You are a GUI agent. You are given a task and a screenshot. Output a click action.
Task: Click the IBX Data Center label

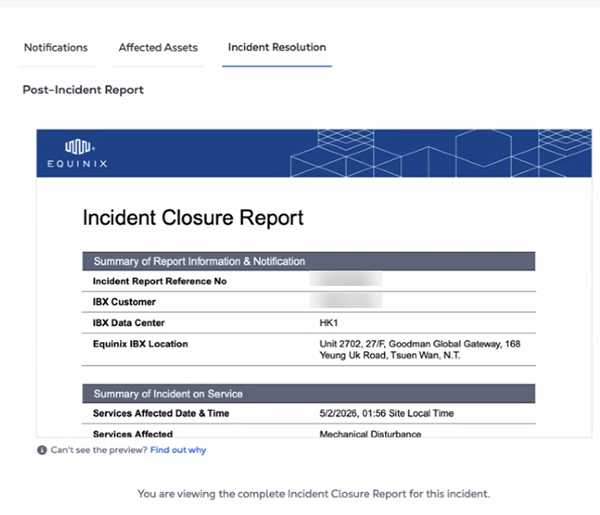(129, 323)
